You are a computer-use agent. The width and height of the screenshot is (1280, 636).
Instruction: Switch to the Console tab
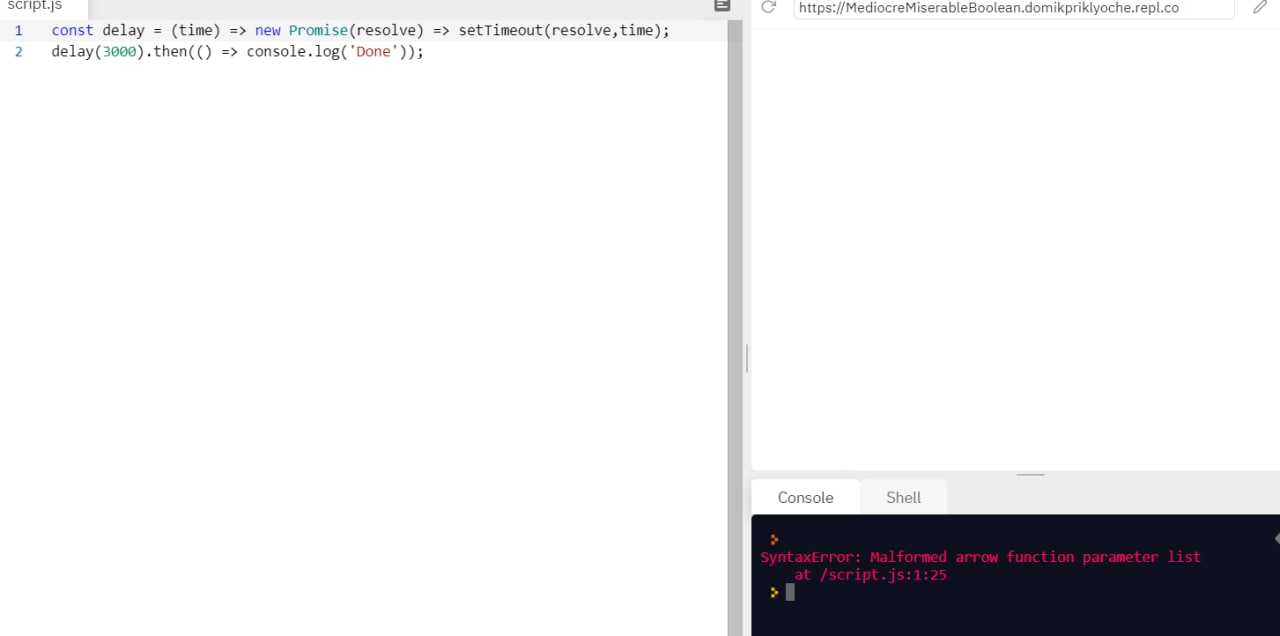pos(805,497)
